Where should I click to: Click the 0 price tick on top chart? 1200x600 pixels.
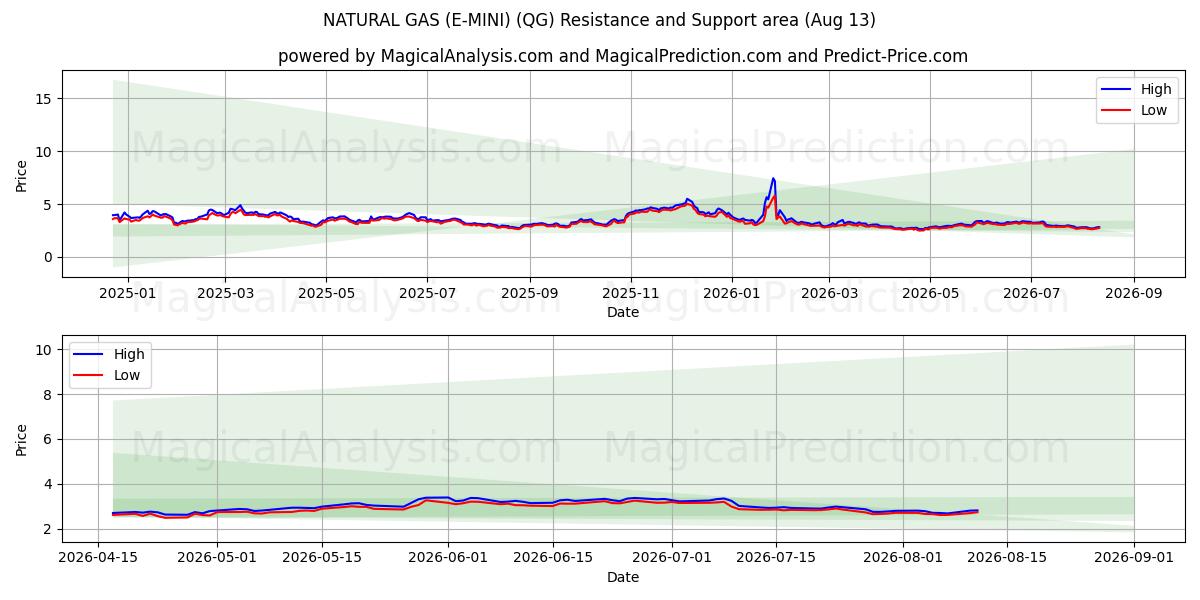click(48, 257)
